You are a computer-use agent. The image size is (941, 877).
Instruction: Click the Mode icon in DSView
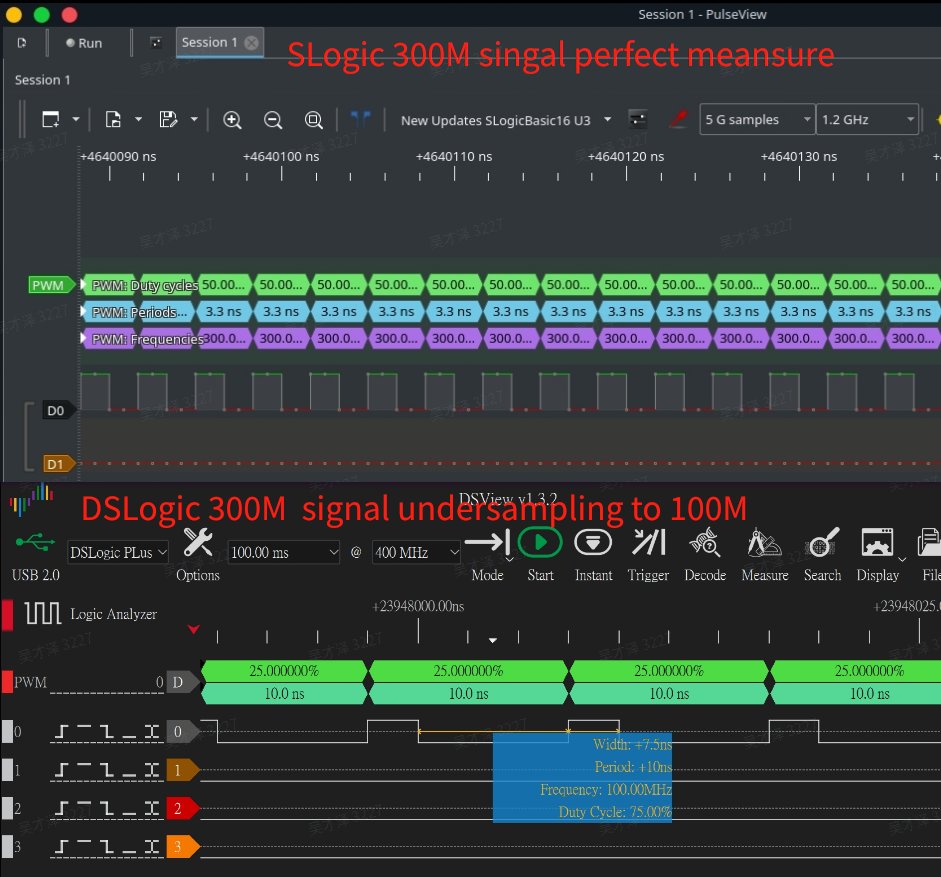coord(487,543)
